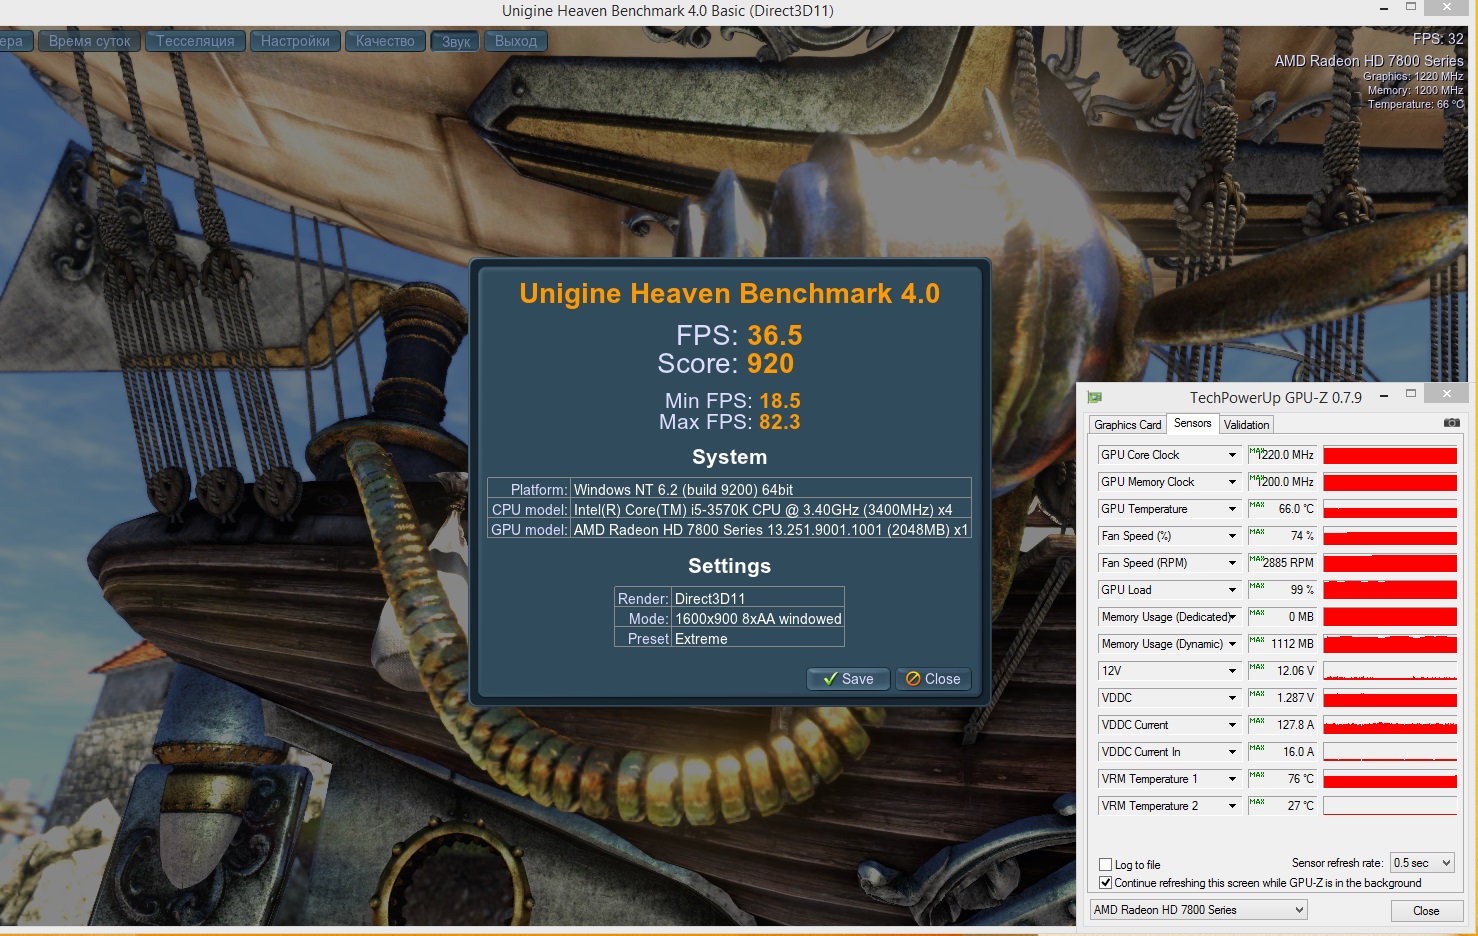The width and height of the screenshot is (1478, 936).
Task: Open the Настройки menu
Action: pyautogui.click(x=295, y=41)
